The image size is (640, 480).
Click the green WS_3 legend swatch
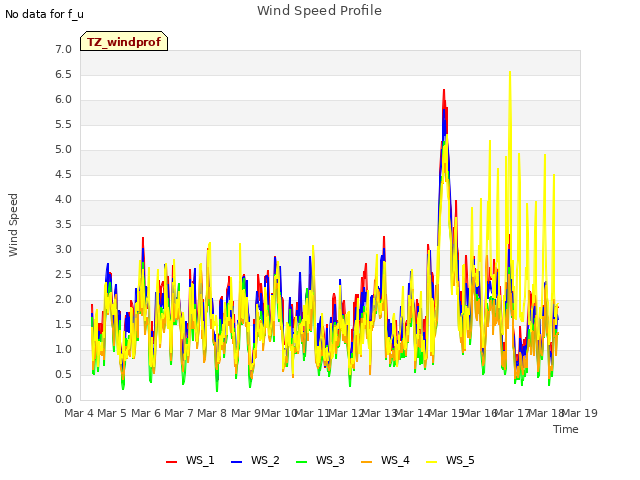[302, 461]
